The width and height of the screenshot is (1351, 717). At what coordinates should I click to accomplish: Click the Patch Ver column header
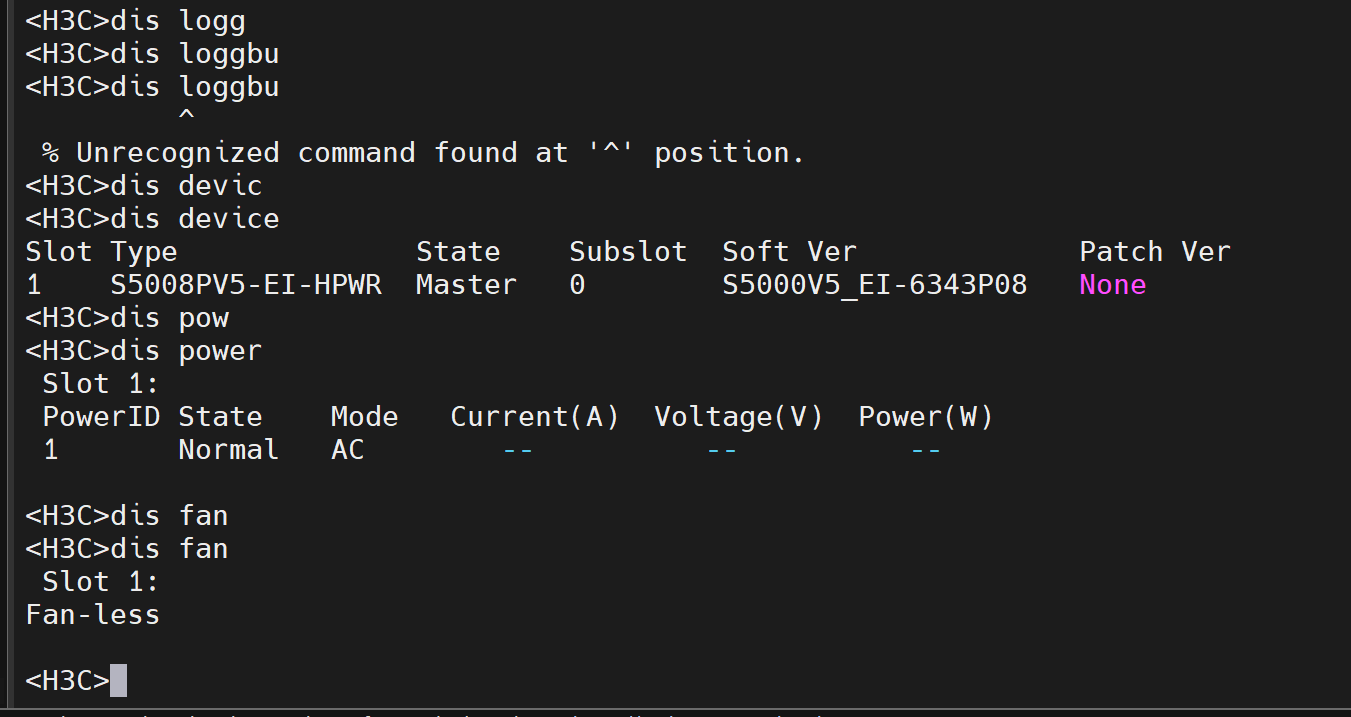pos(1154,252)
